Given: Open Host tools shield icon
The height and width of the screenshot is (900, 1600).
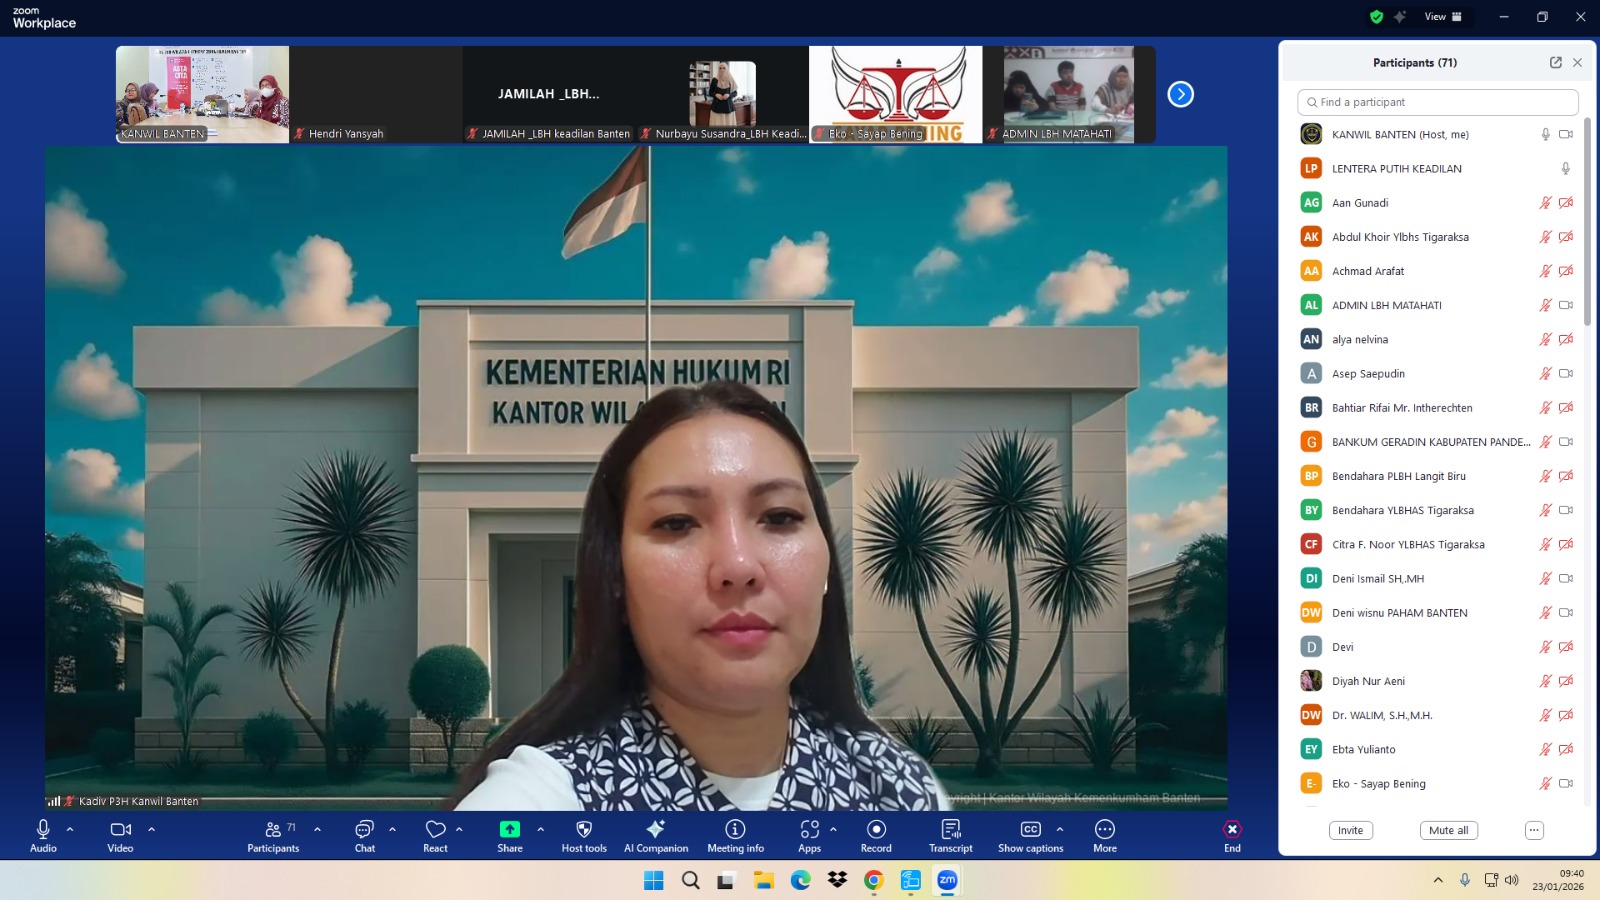Looking at the screenshot, I should pyautogui.click(x=584, y=830).
